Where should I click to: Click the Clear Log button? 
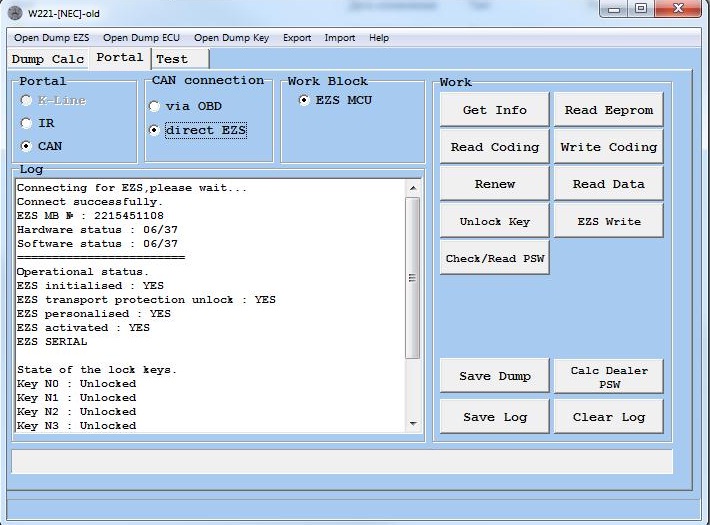click(x=609, y=417)
